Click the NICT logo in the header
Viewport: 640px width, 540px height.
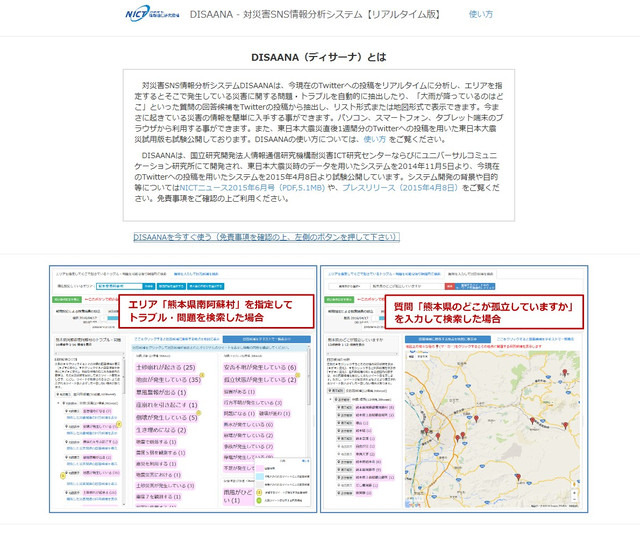152,14
